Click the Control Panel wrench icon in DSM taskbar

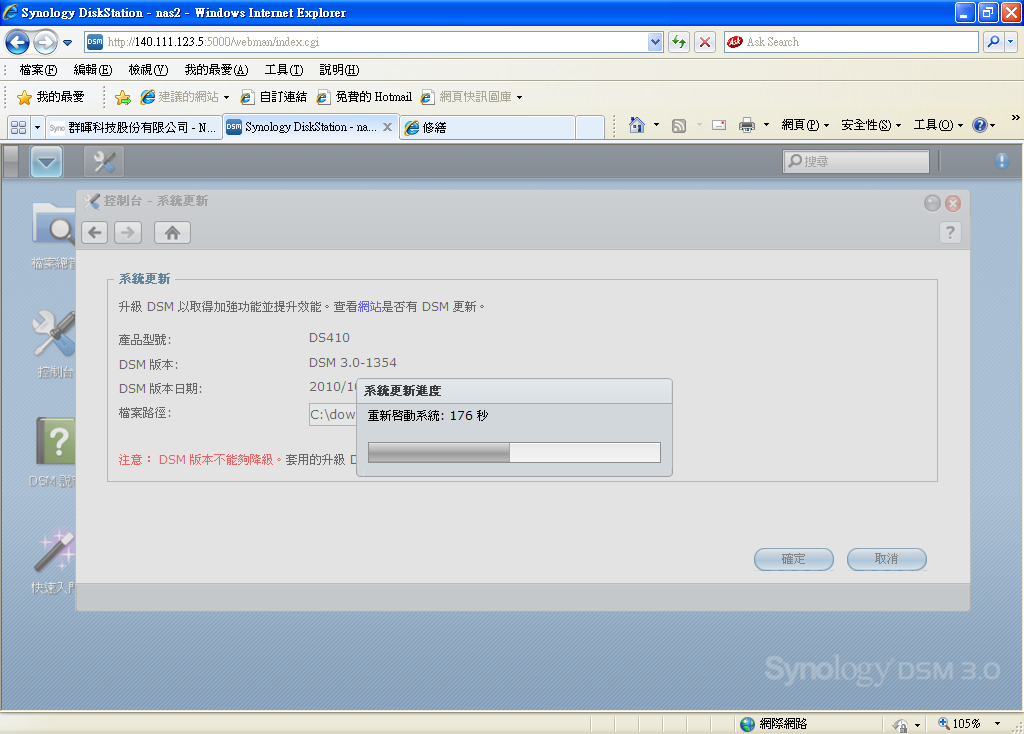tap(103, 161)
